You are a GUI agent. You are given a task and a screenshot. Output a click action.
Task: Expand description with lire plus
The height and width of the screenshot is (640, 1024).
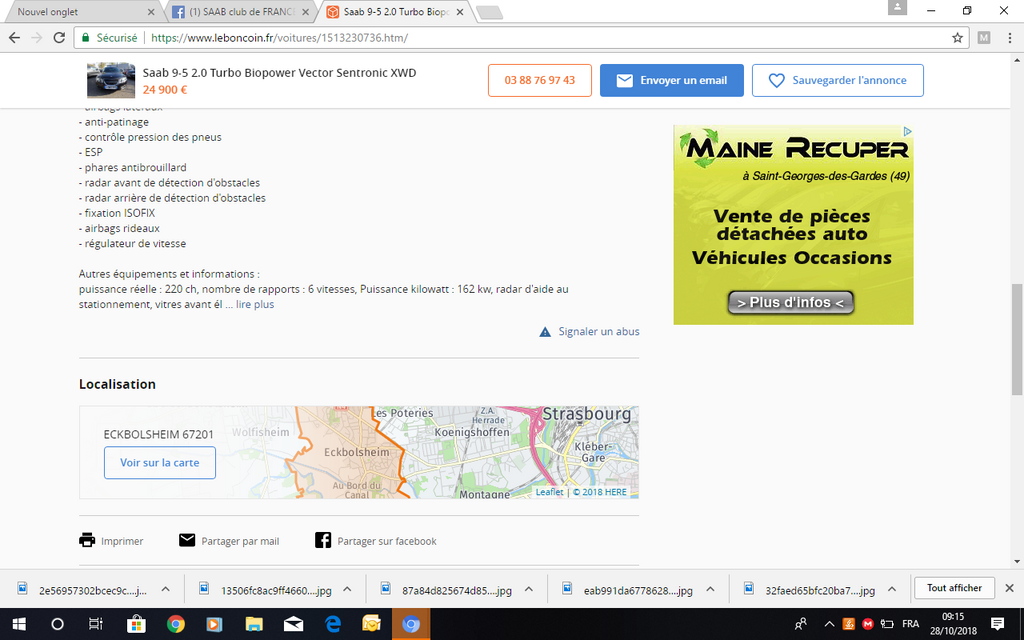(255, 304)
